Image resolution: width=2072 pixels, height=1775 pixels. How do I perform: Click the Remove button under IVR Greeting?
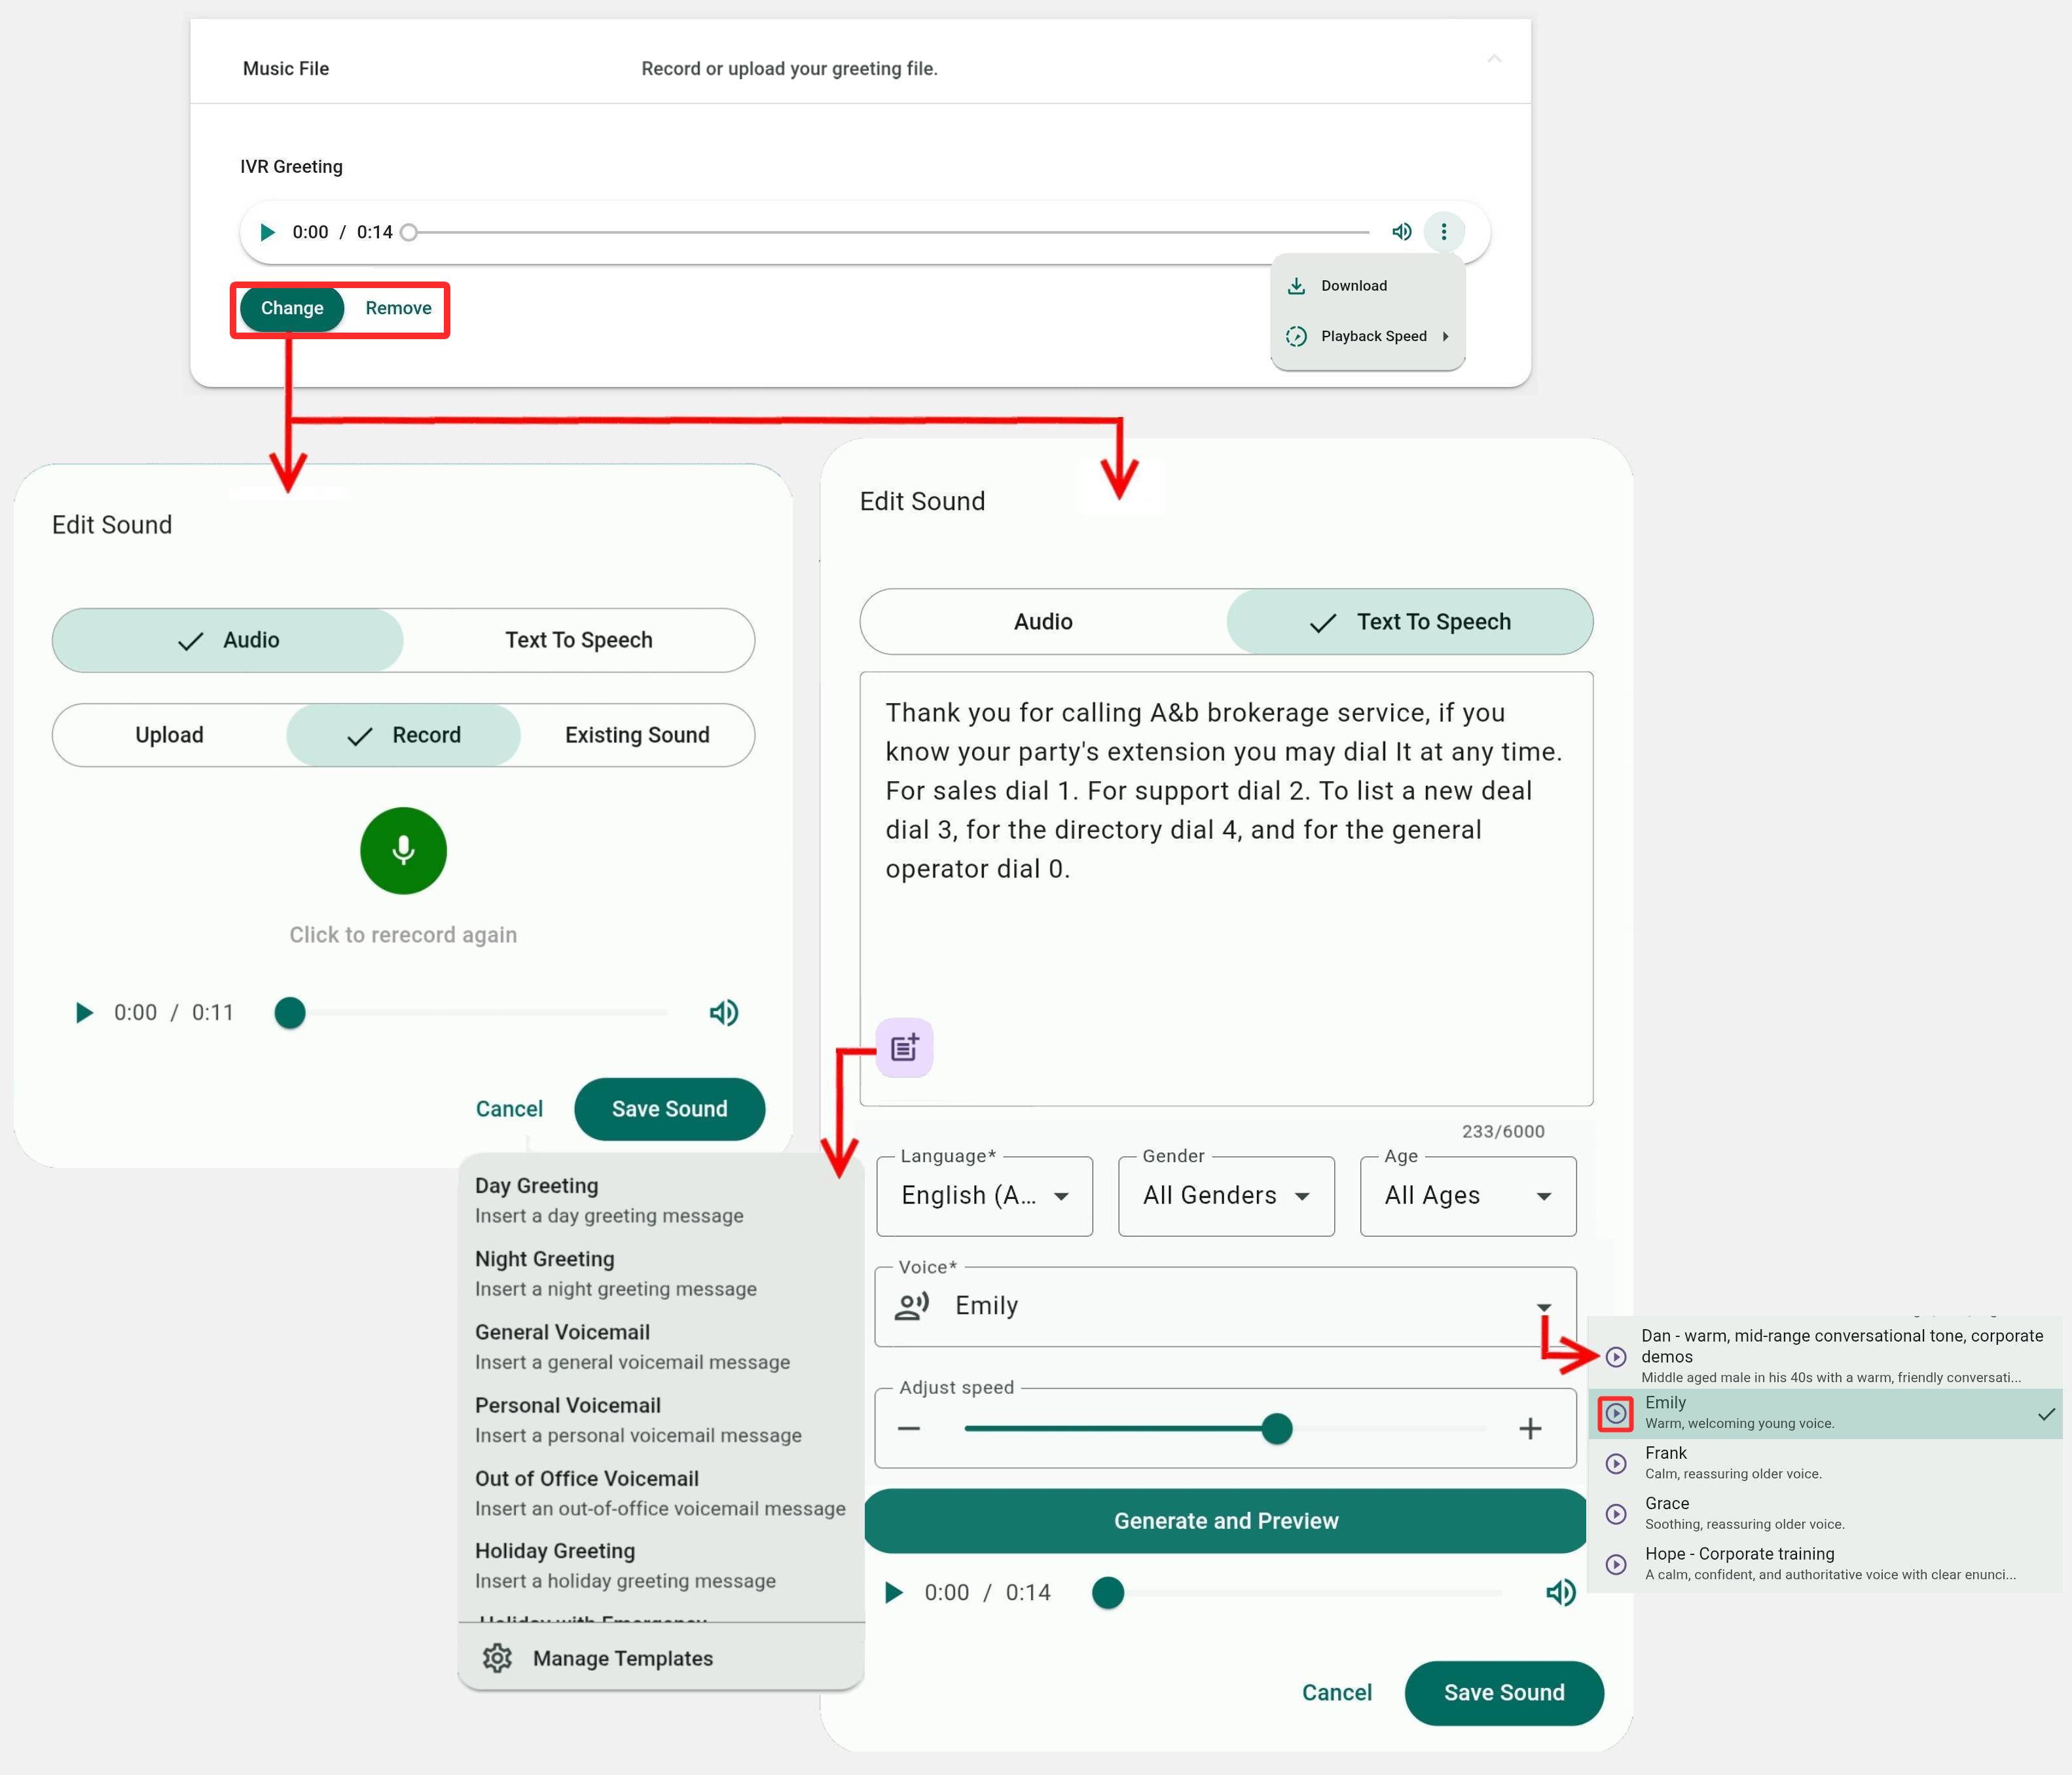click(398, 308)
